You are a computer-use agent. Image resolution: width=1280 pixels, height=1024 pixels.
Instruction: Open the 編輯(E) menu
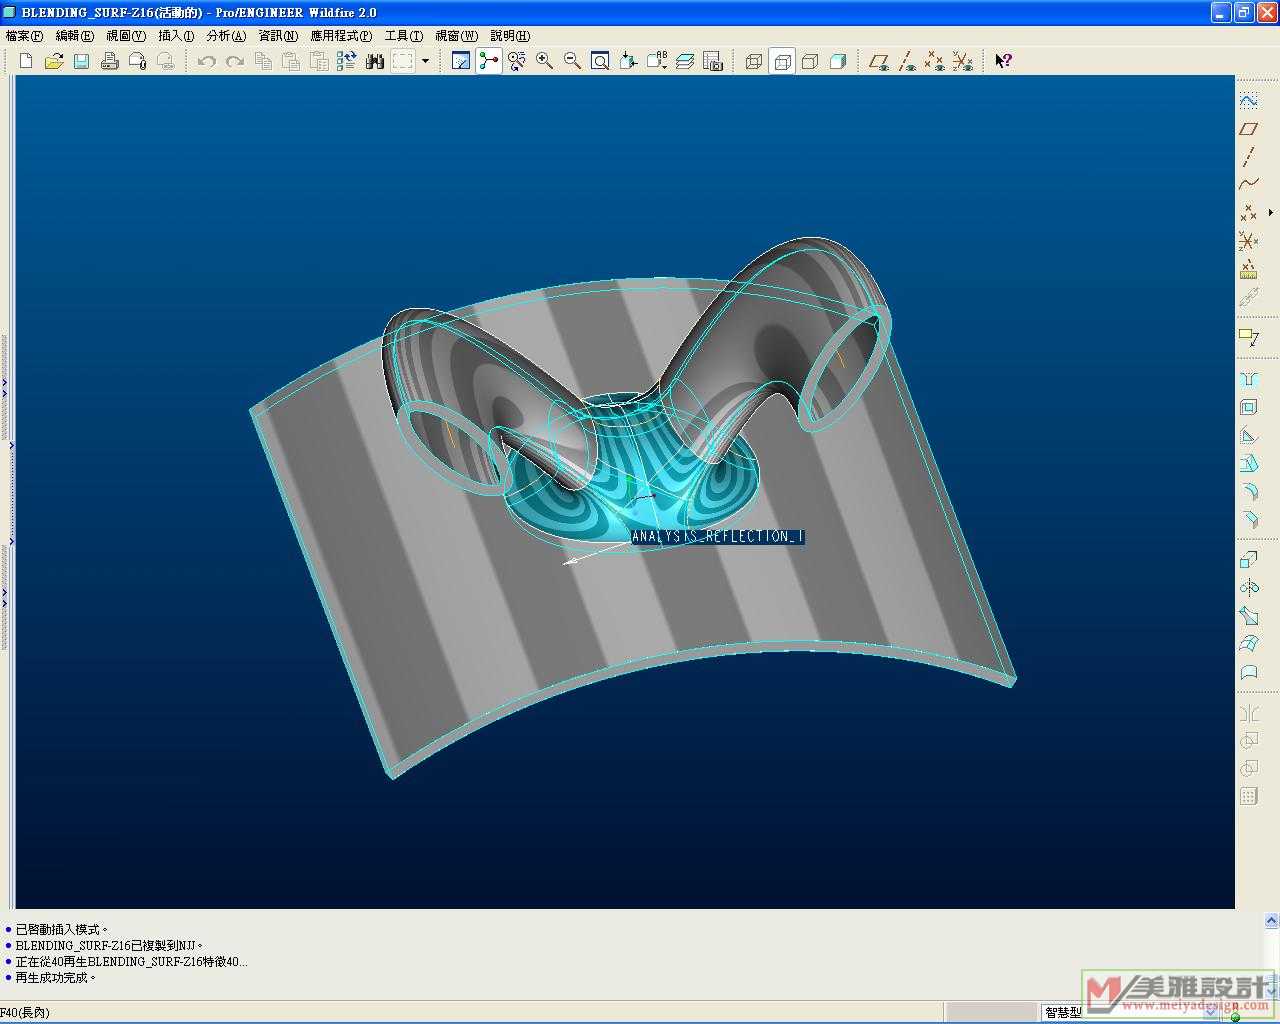75,36
